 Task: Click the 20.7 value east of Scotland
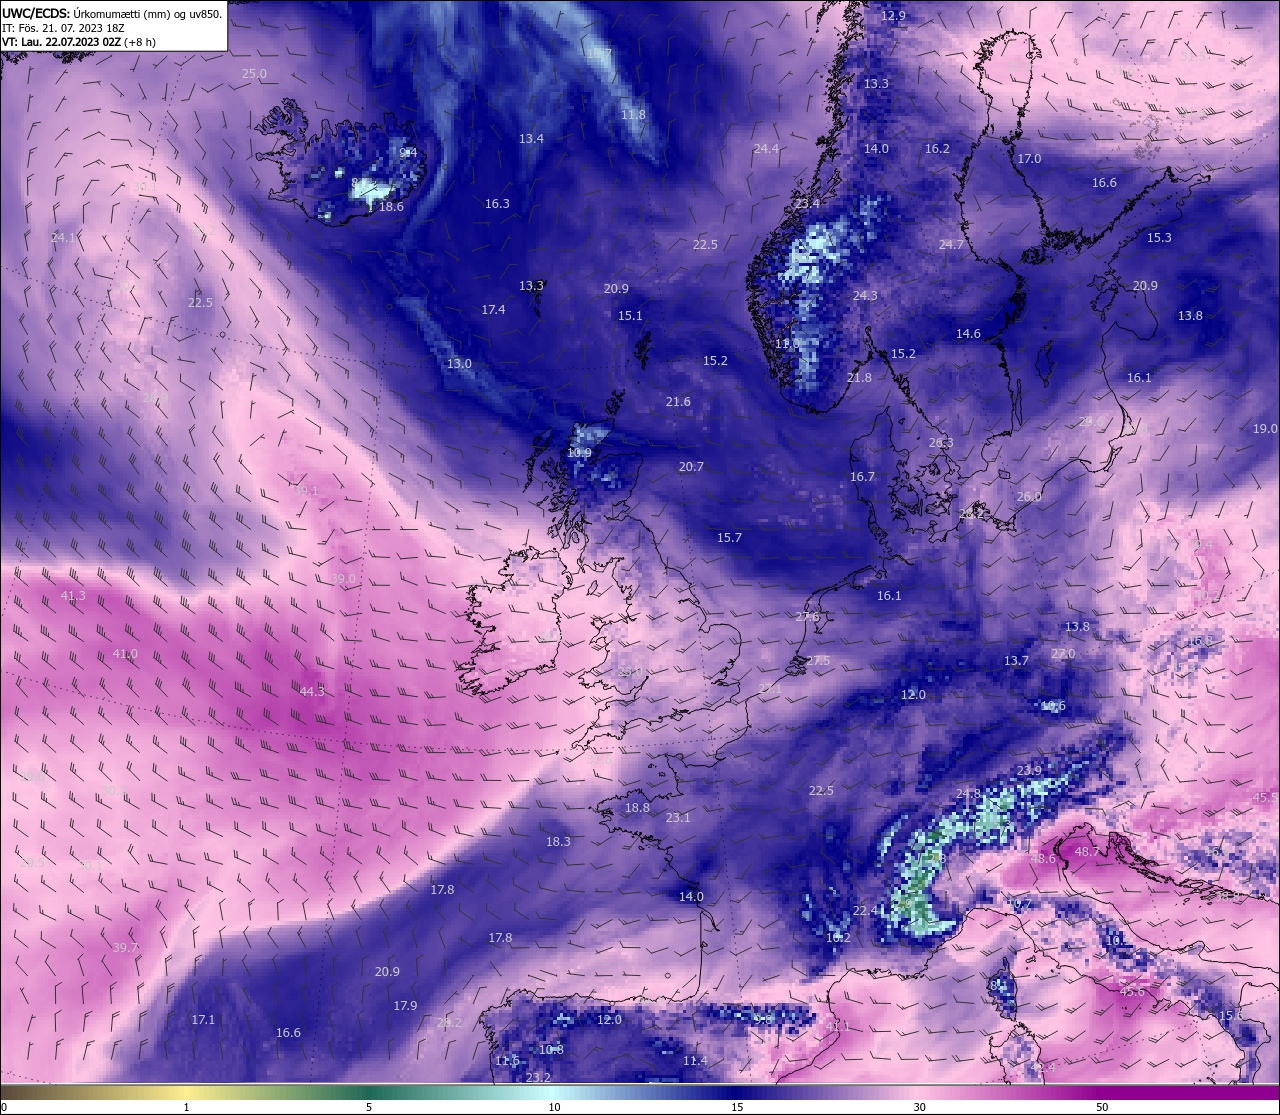pos(691,466)
